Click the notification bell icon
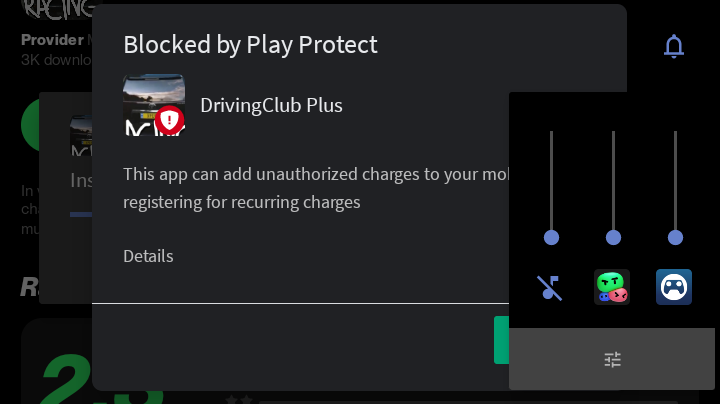The image size is (720, 404). point(674,46)
